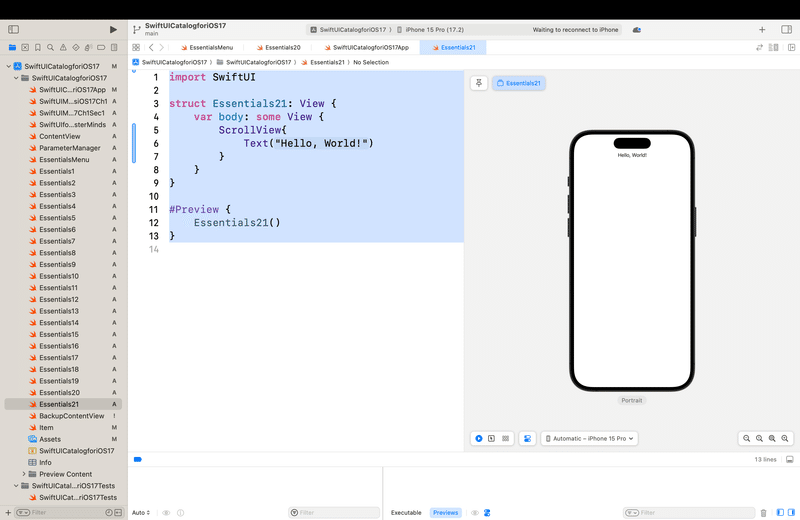
Task: Toggle the debug area at editor bottom
Action: click(790, 459)
